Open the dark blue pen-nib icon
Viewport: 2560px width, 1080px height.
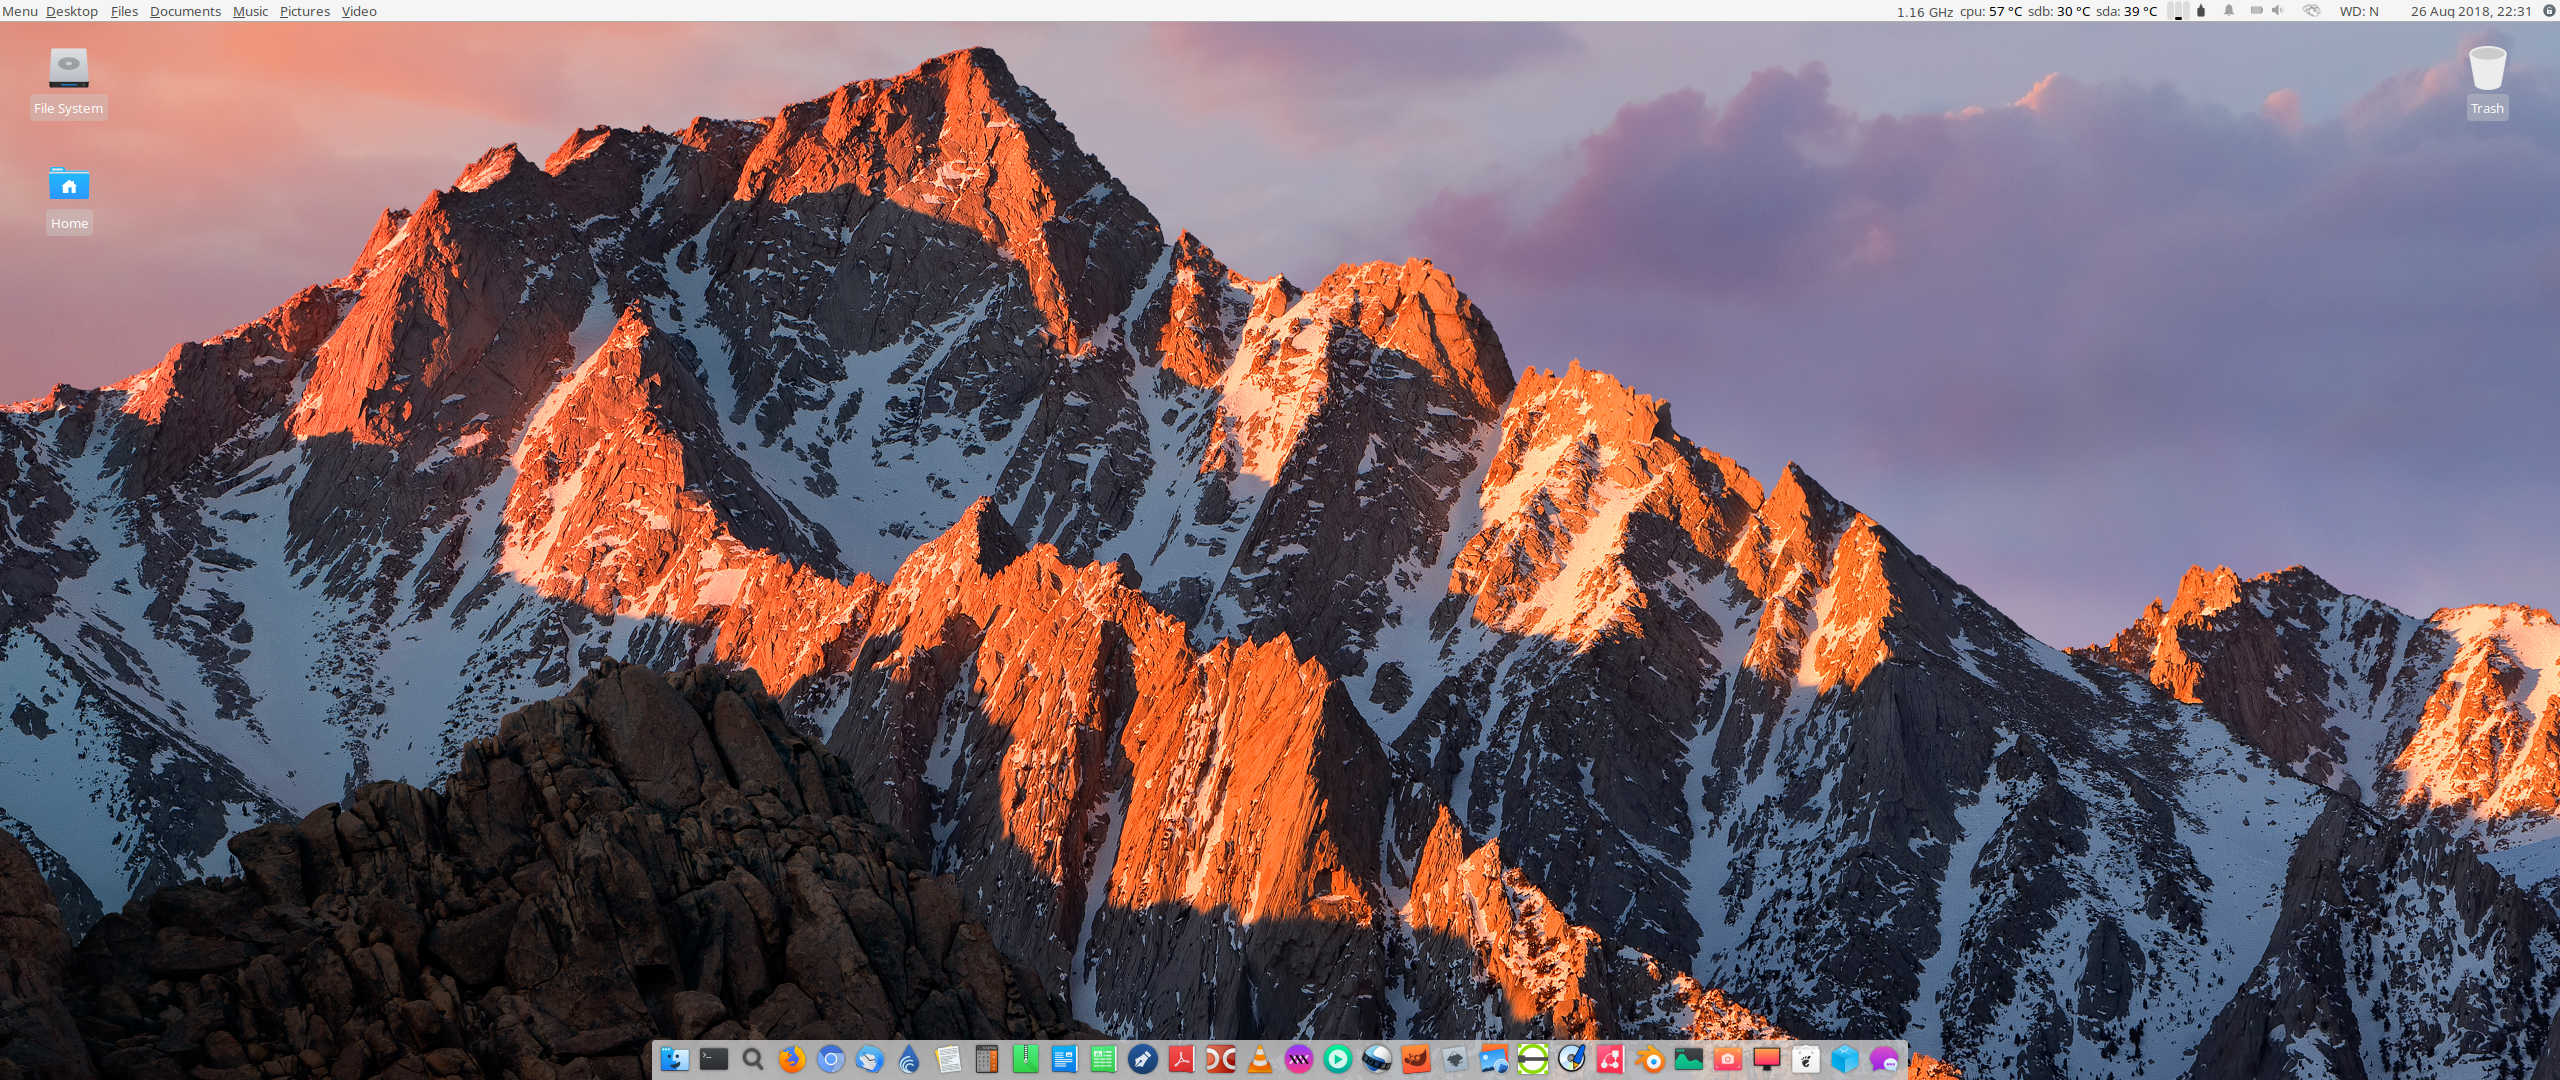(x=1142, y=1059)
